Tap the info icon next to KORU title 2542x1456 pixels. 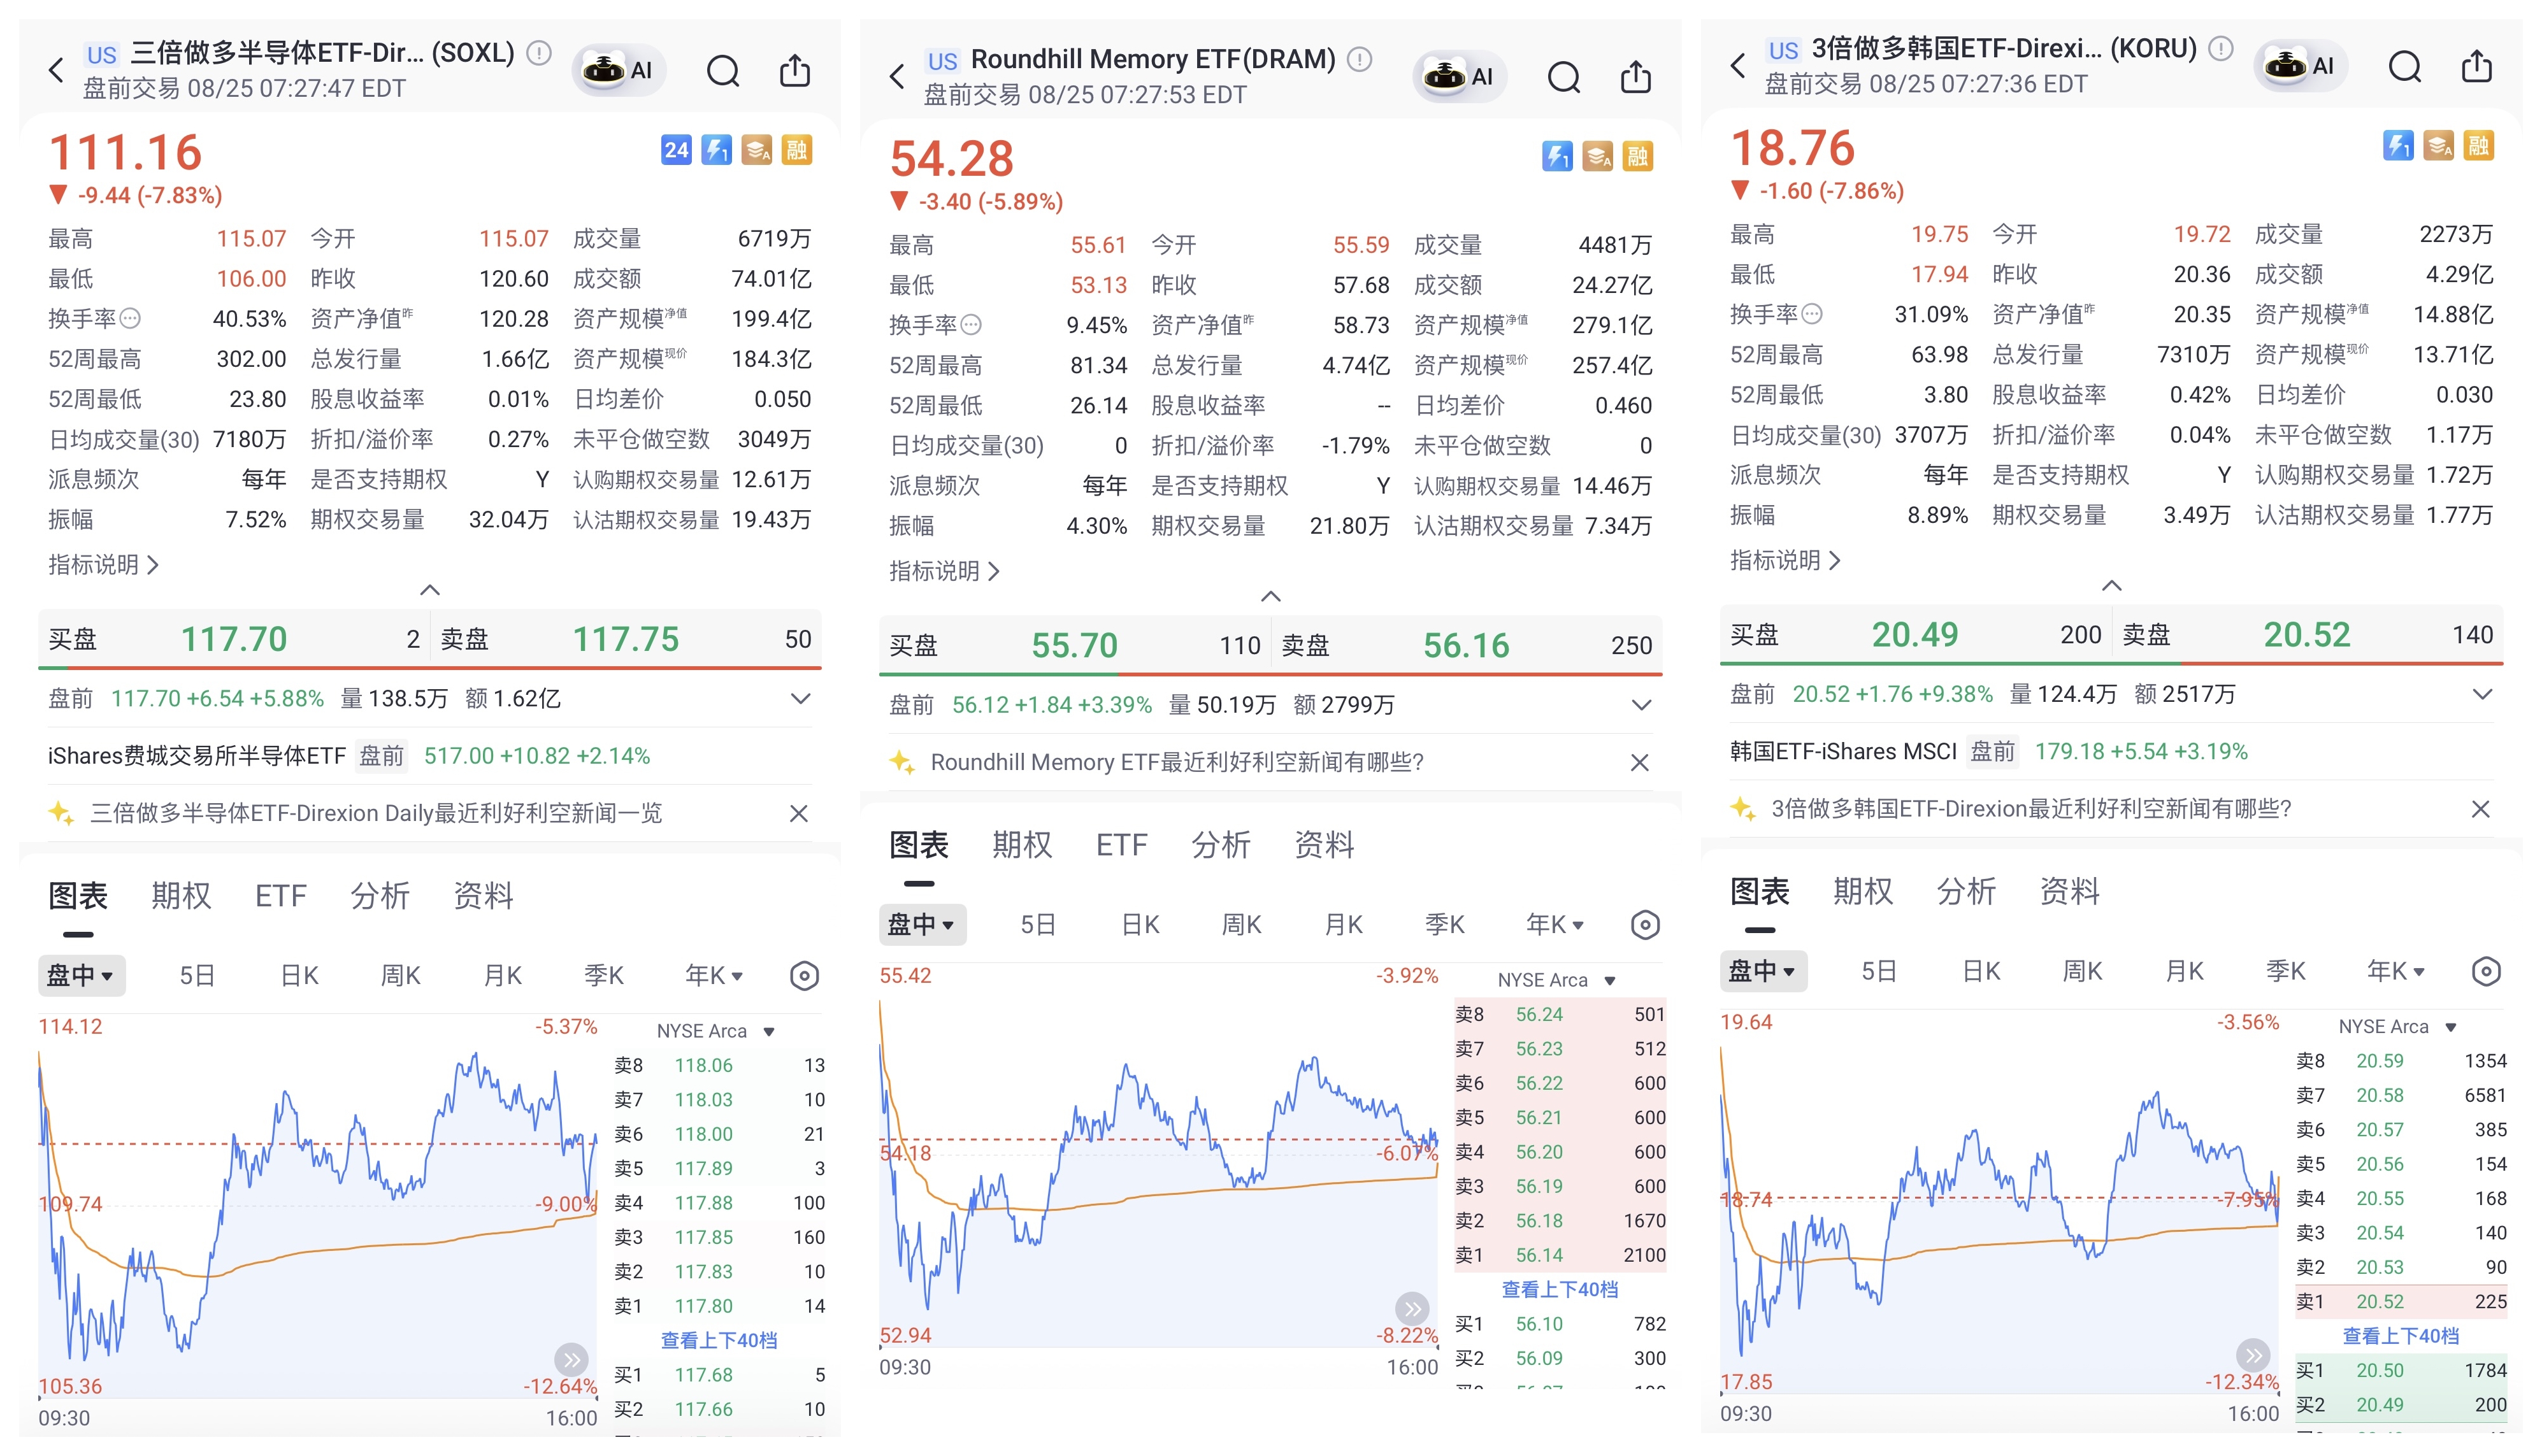click(2221, 48)
